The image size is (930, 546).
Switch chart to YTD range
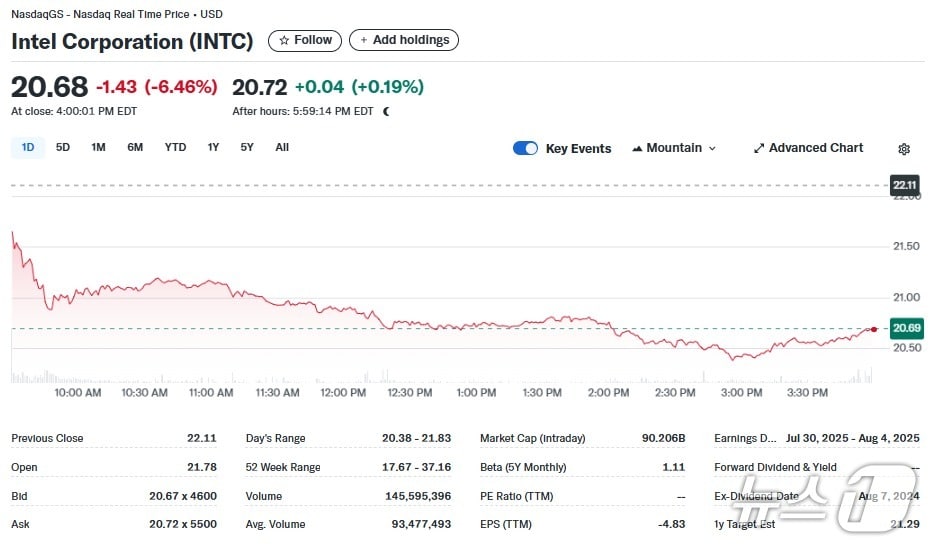pos(175,147)
